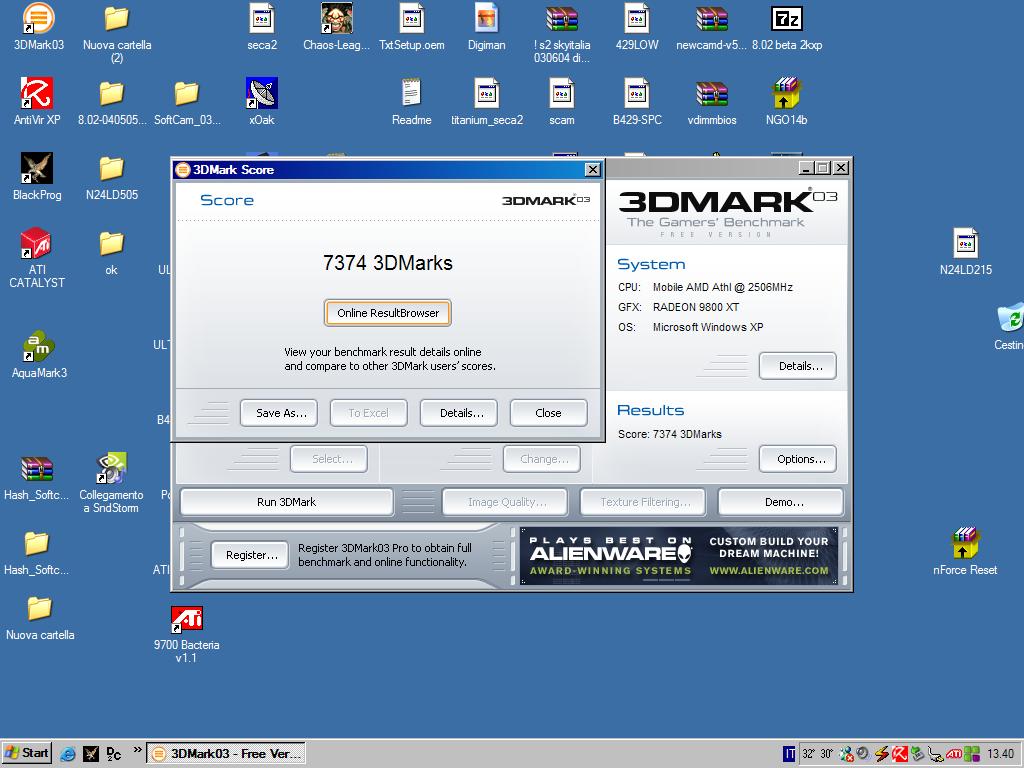Open Results Options... in the 3DMark03 window

798,459
